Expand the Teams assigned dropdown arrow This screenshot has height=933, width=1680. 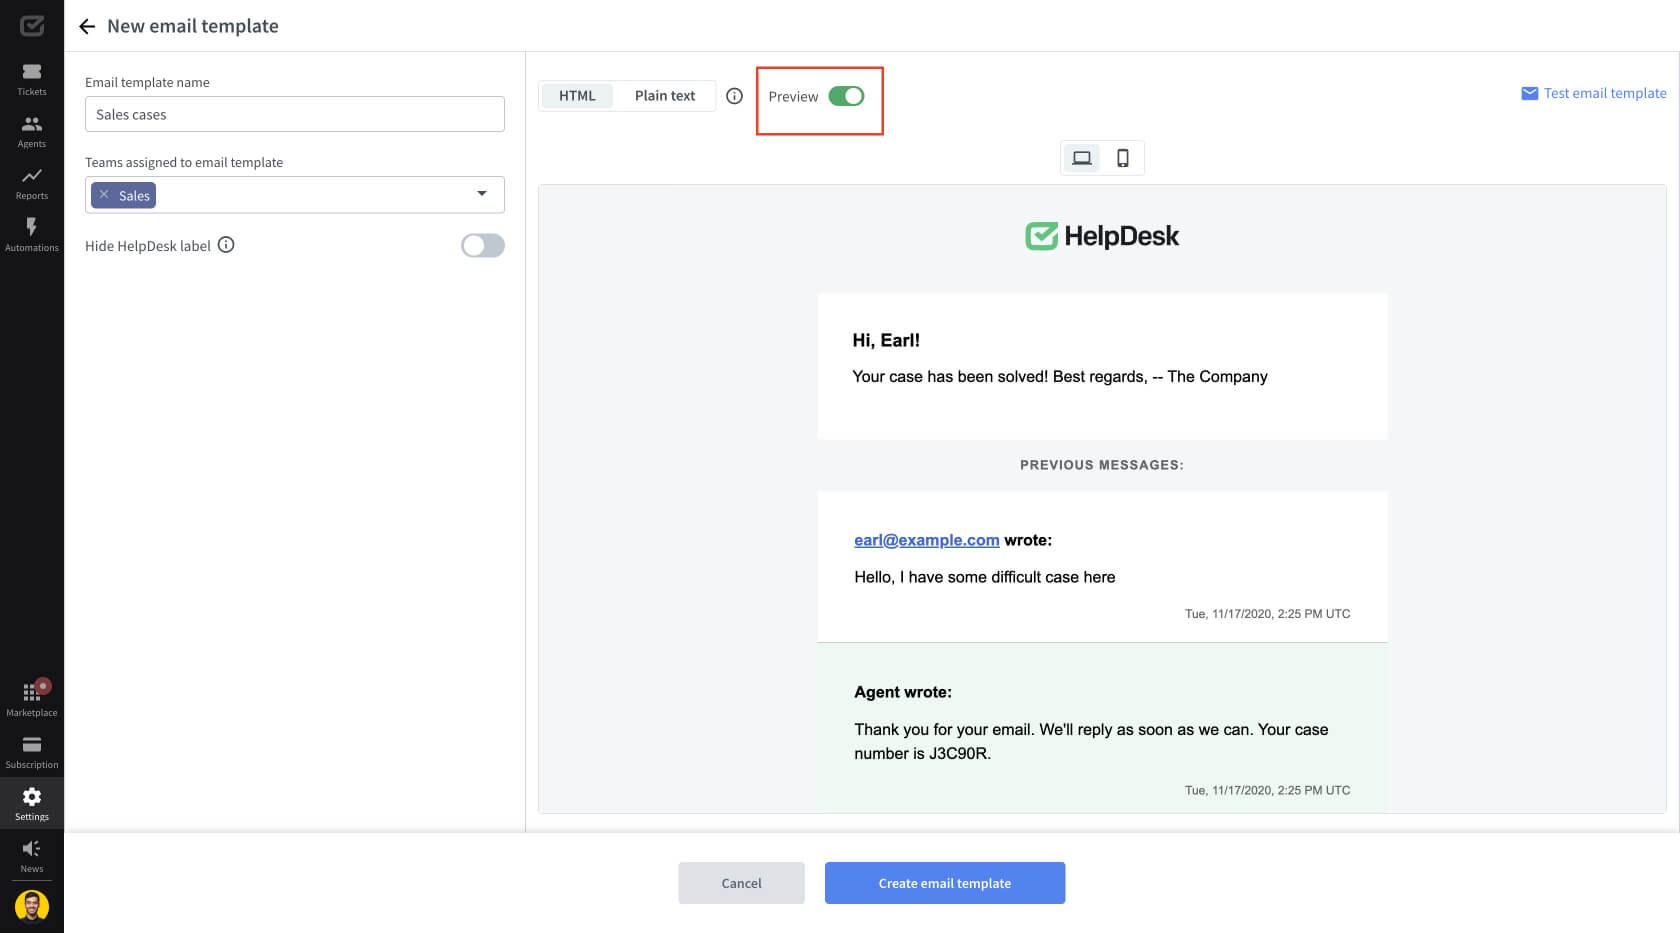point(482,194)
